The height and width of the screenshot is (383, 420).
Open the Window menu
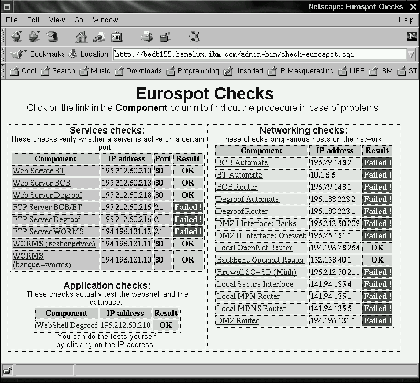pos(105,20)
